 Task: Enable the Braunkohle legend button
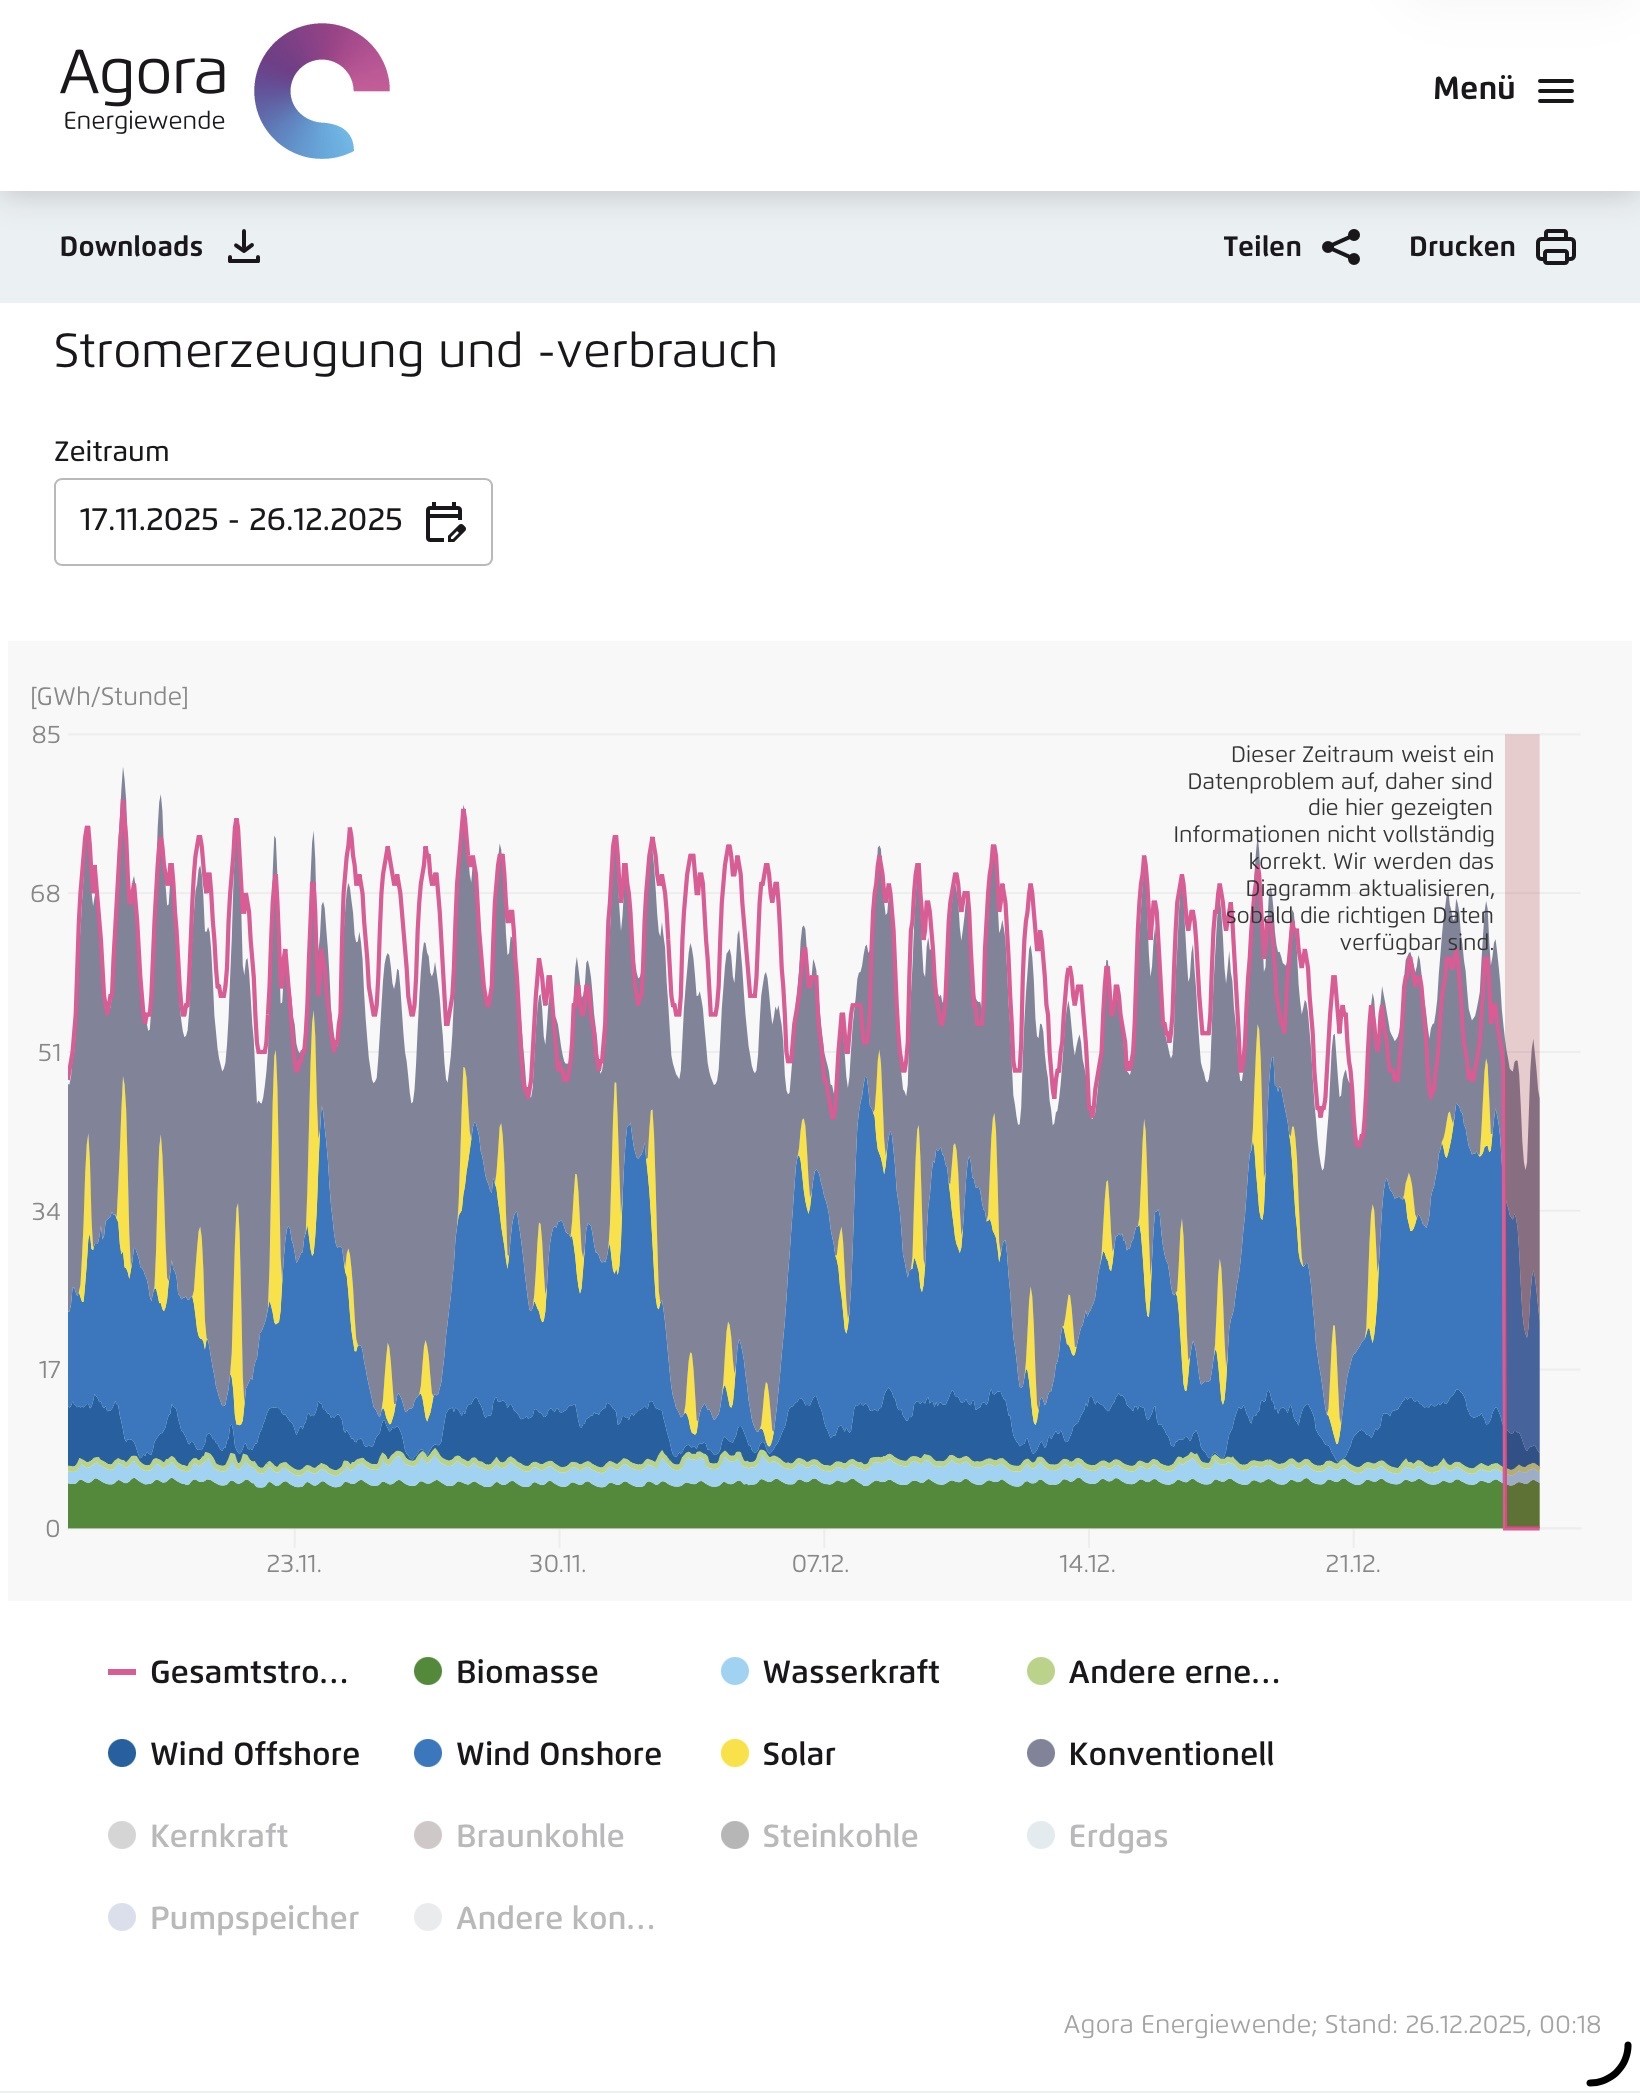click(539, 1836)
